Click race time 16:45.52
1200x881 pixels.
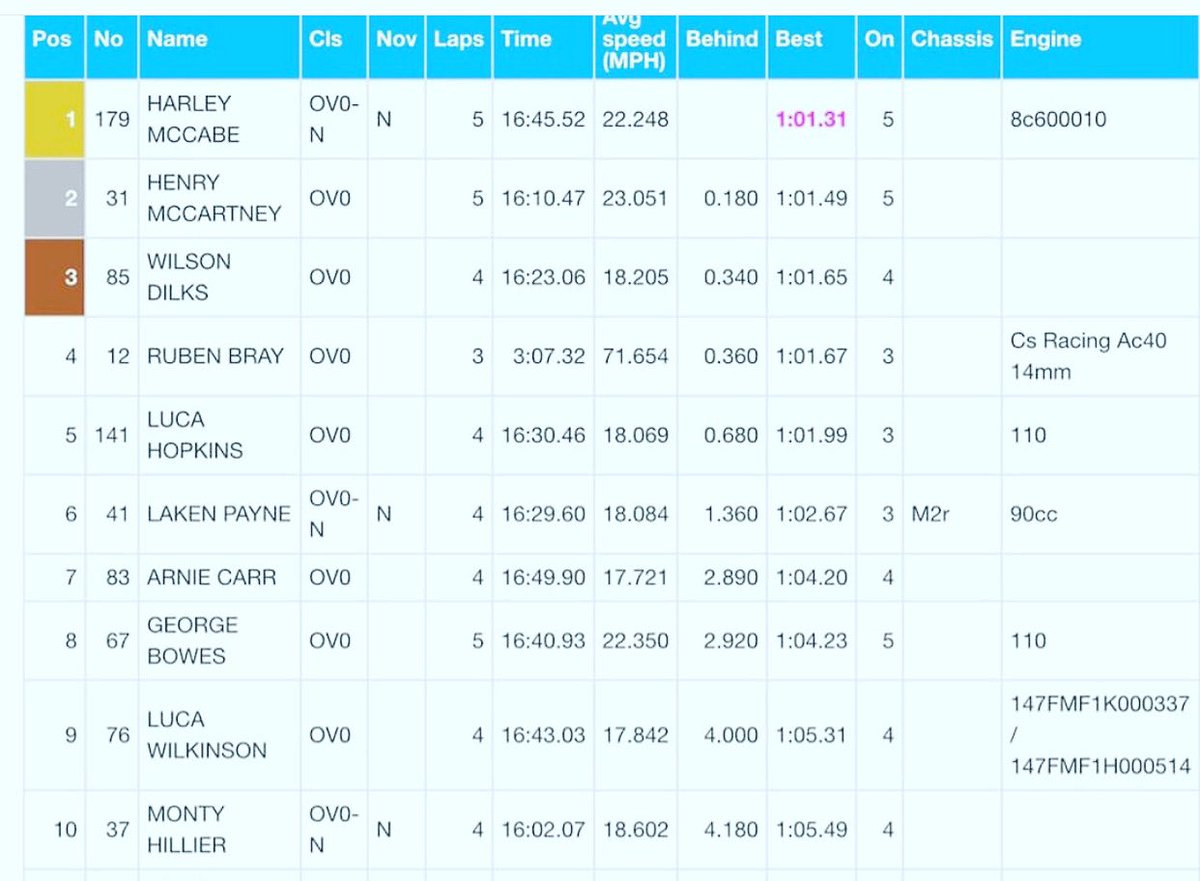point(543,119)
